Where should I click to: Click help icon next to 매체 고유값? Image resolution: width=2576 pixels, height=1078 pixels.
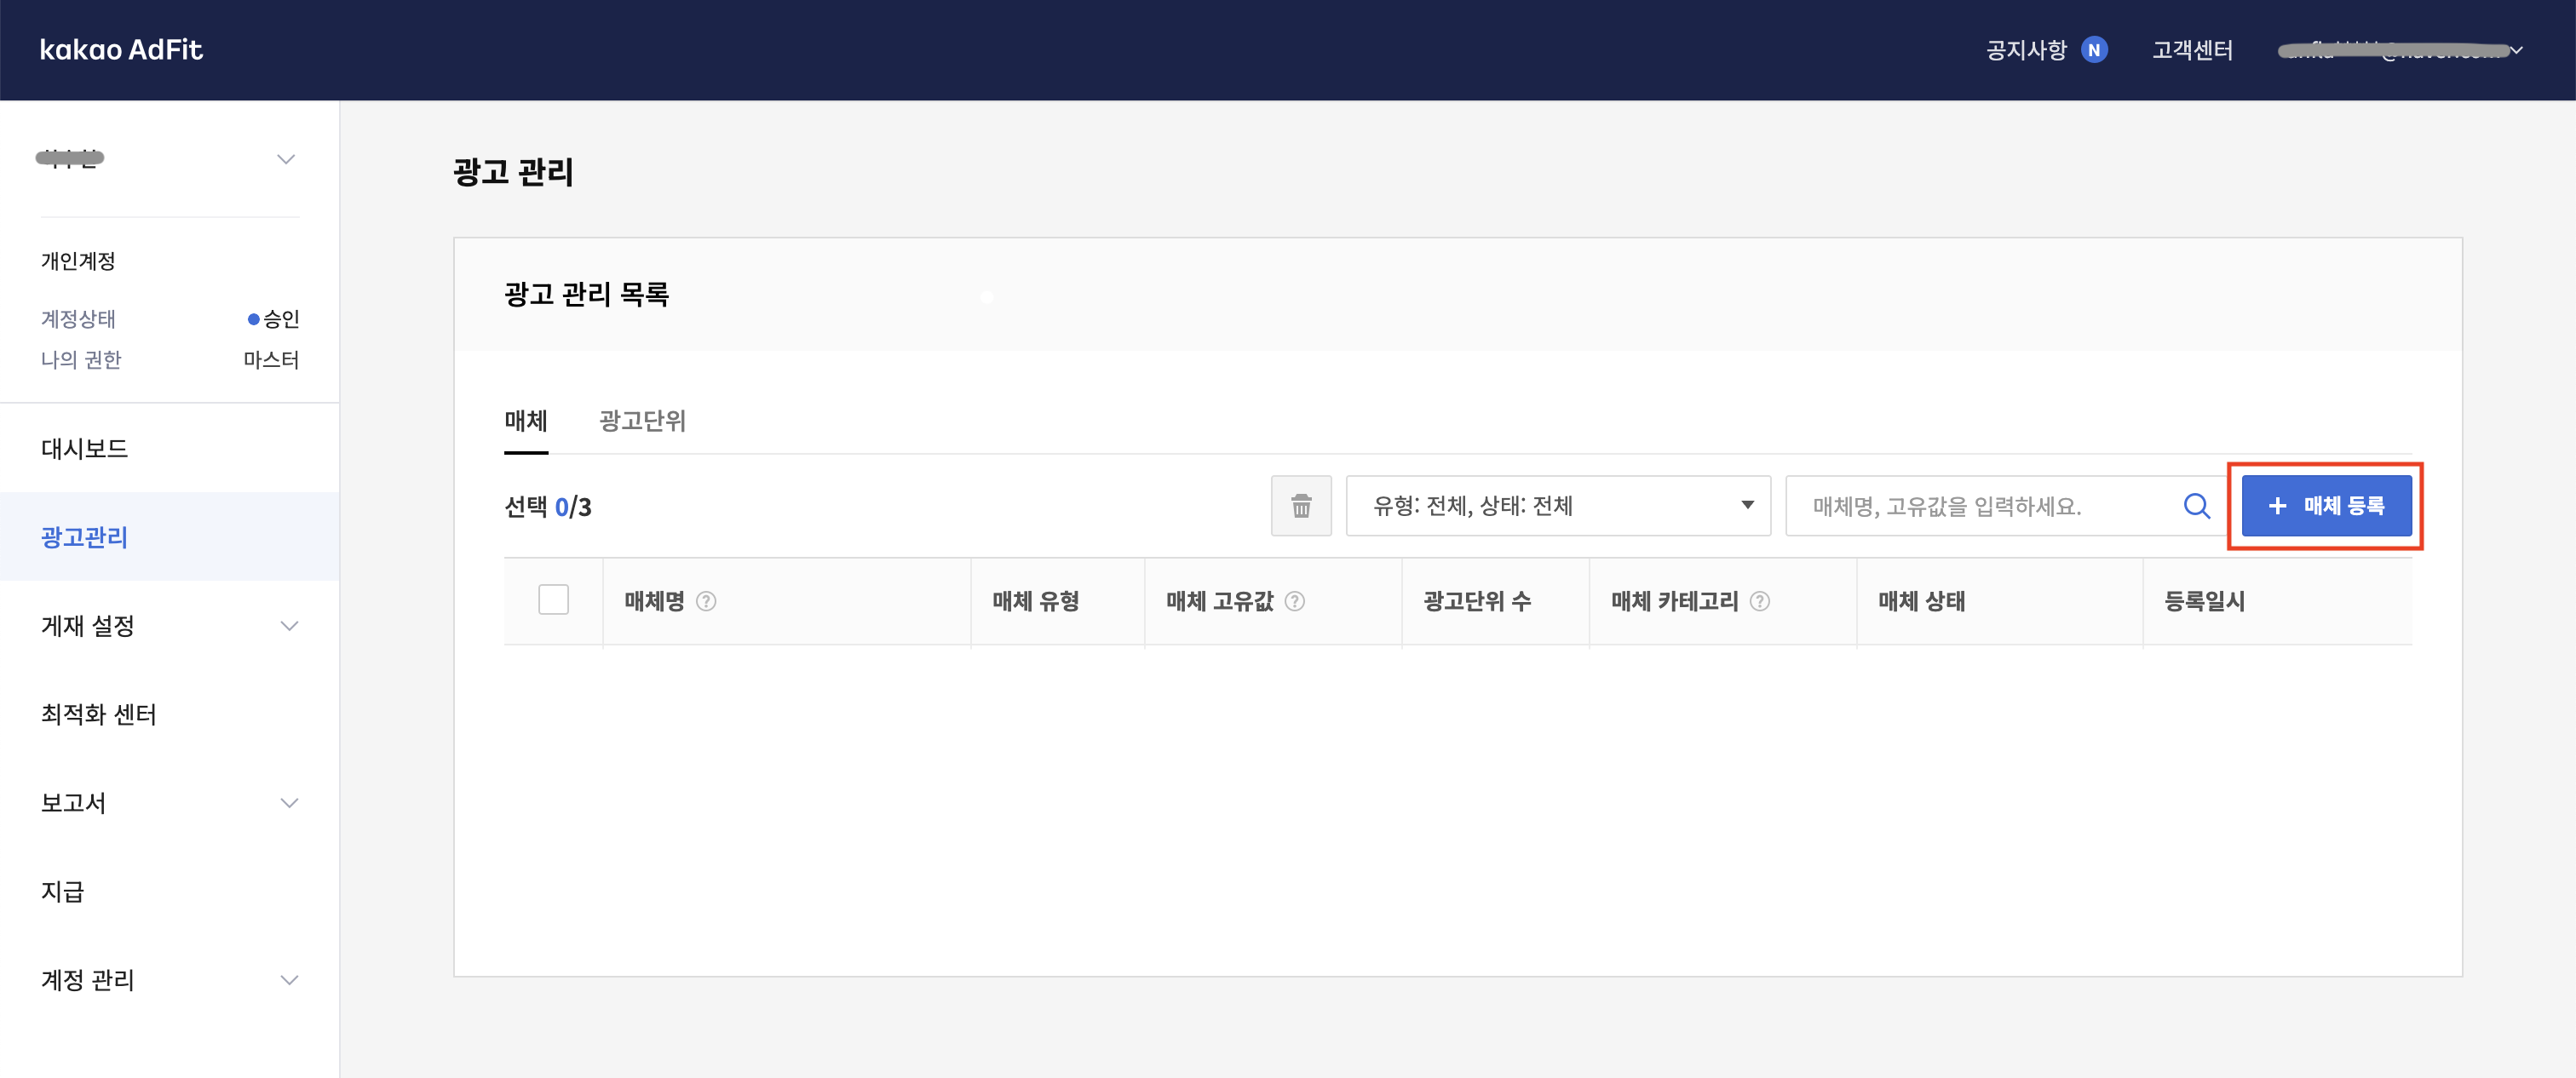(1295, 601)
